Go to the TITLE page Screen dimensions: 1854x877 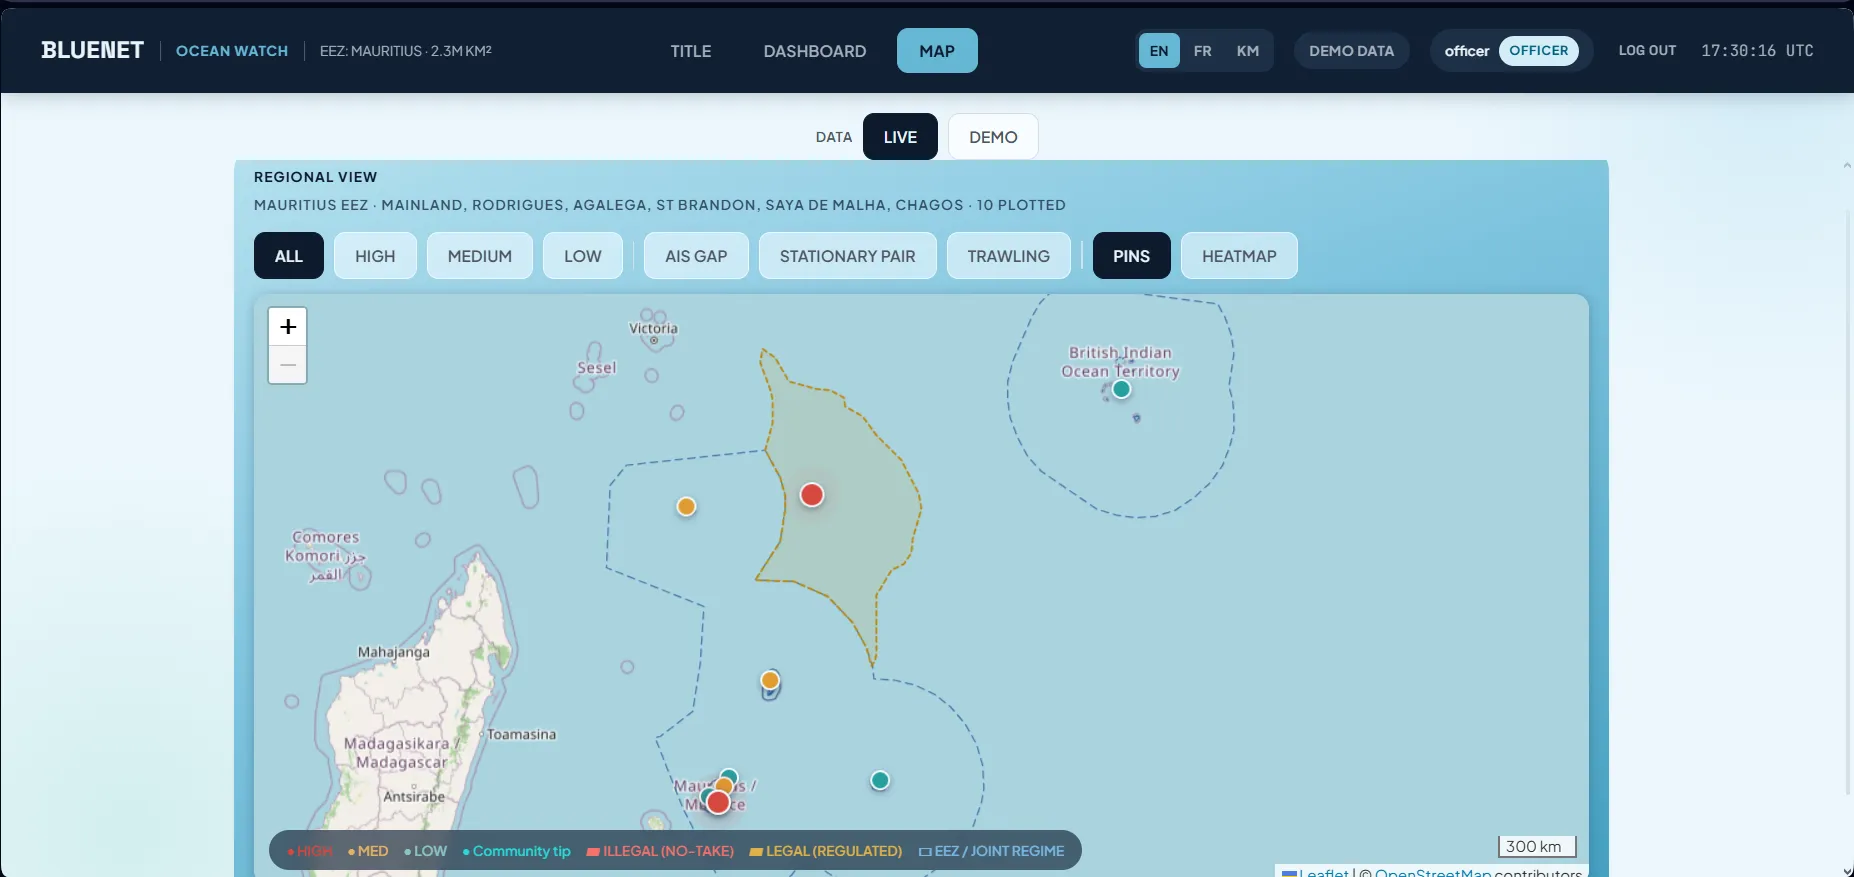pyautogui.click(x=691, y=51)
